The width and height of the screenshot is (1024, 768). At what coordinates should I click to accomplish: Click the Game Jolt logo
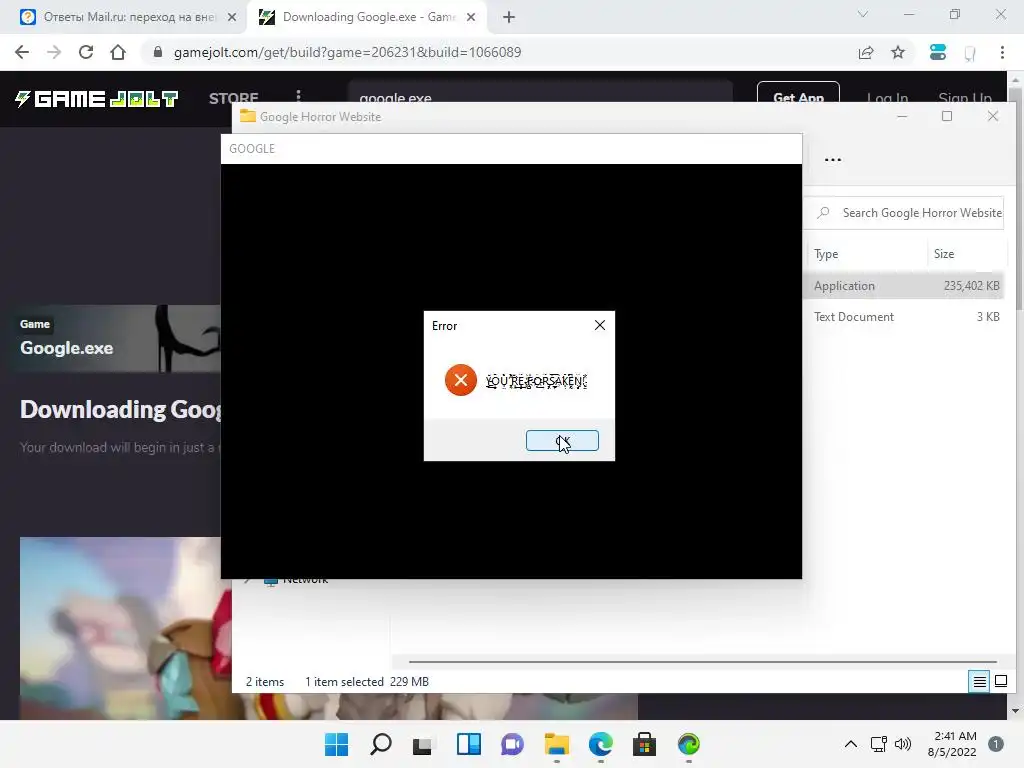pos(96,99)
